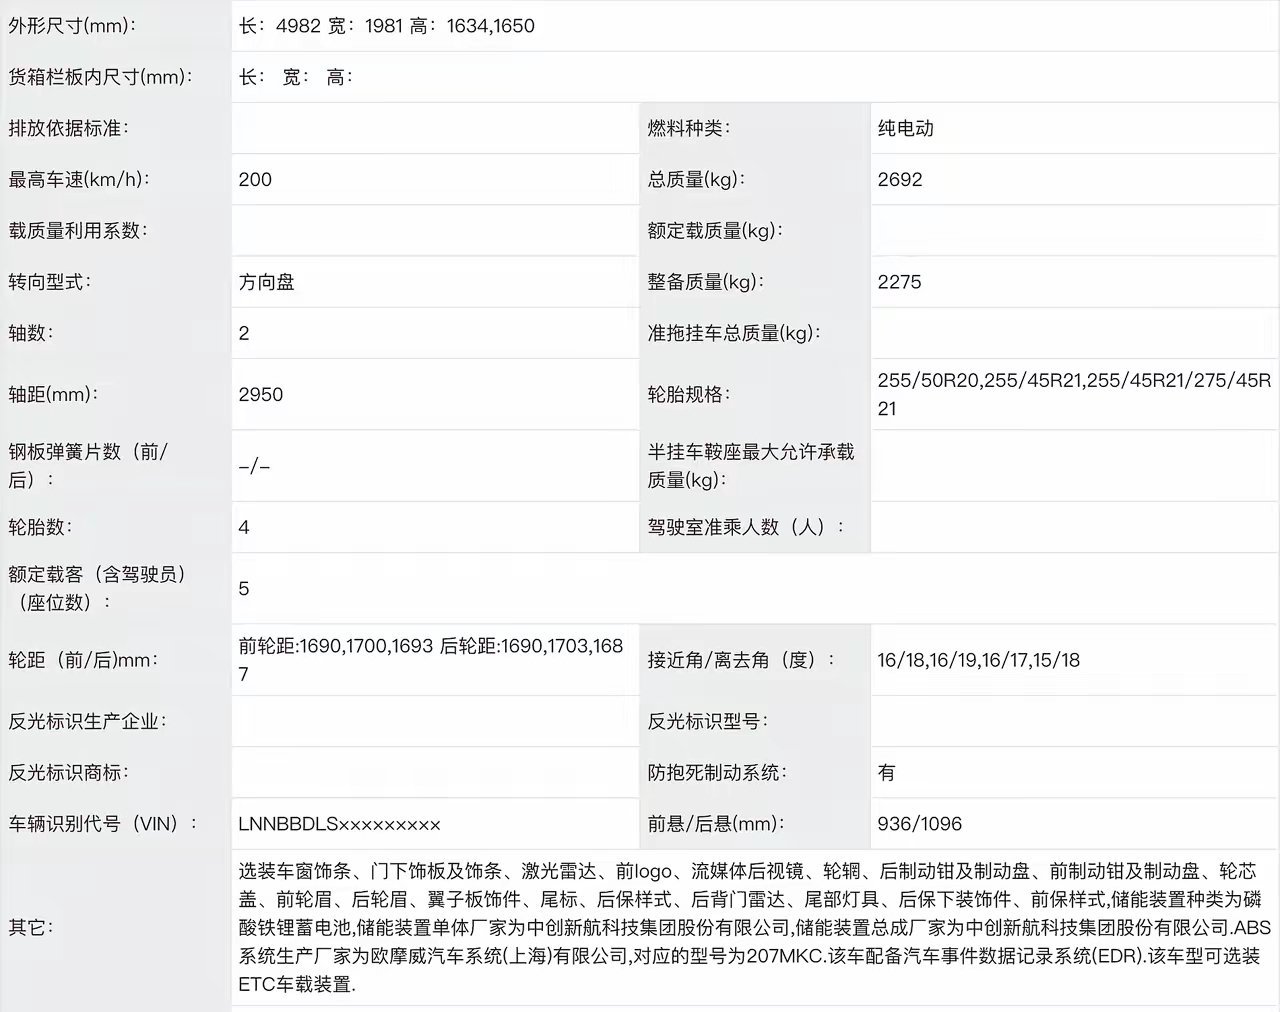Select wheelbase value 2950
The width and height of the screenshot is (1280, 1012).
click(x=261, y=394)
